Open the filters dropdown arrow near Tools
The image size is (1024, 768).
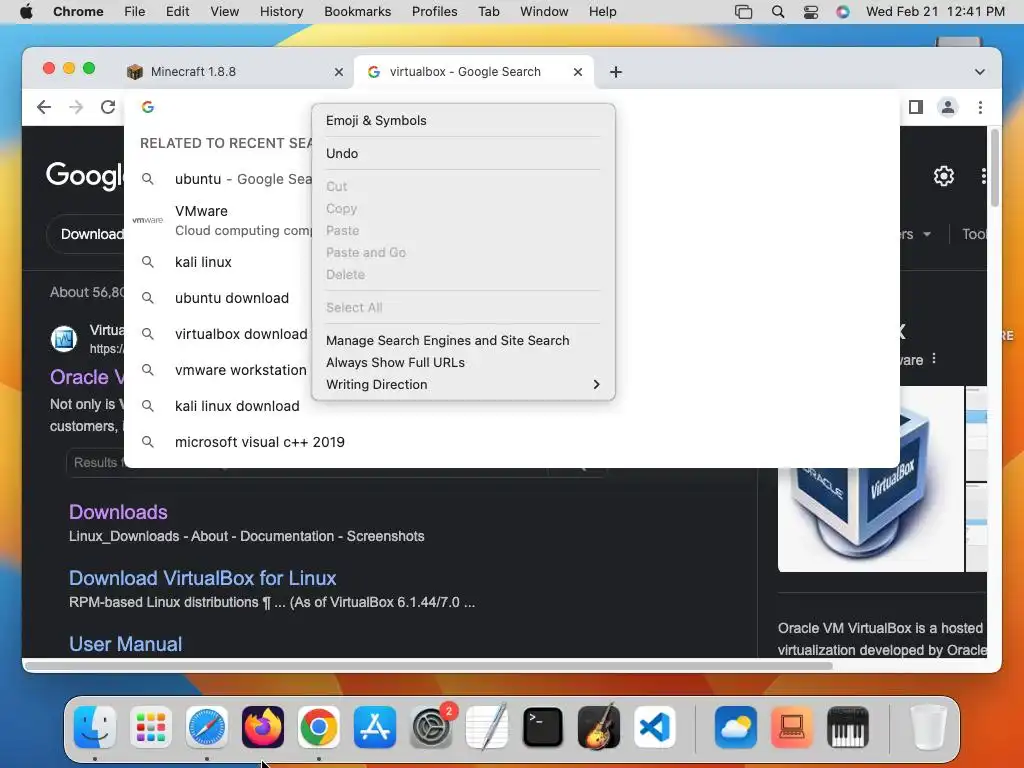click(927, 234)
